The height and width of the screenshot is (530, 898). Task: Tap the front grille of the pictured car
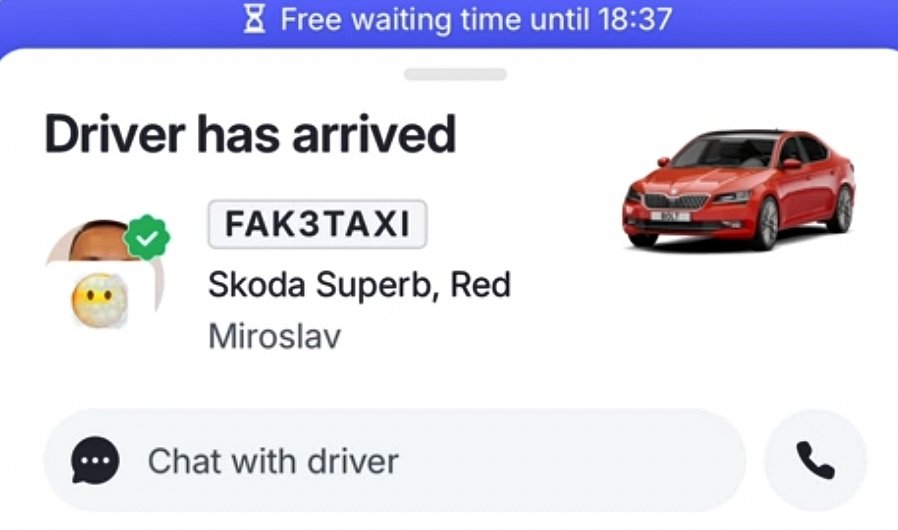(677, 201)
